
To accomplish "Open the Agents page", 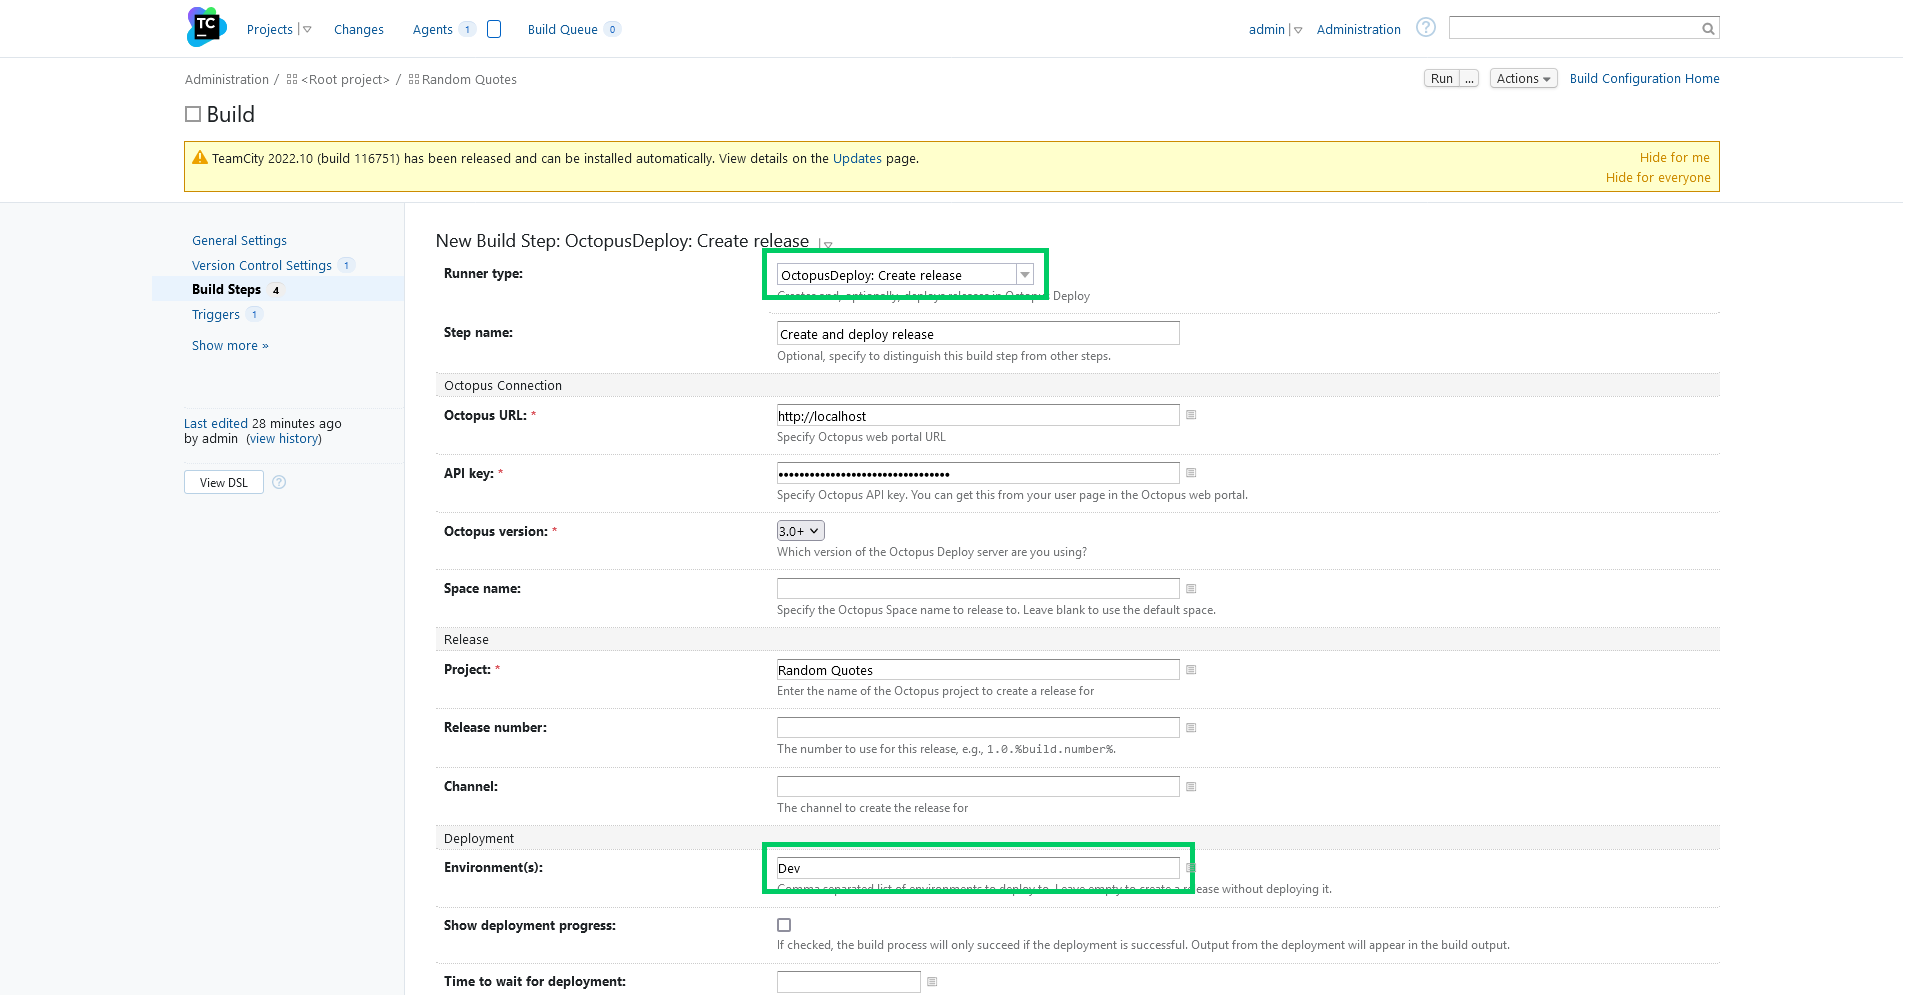I will click(x=433, y=30).
